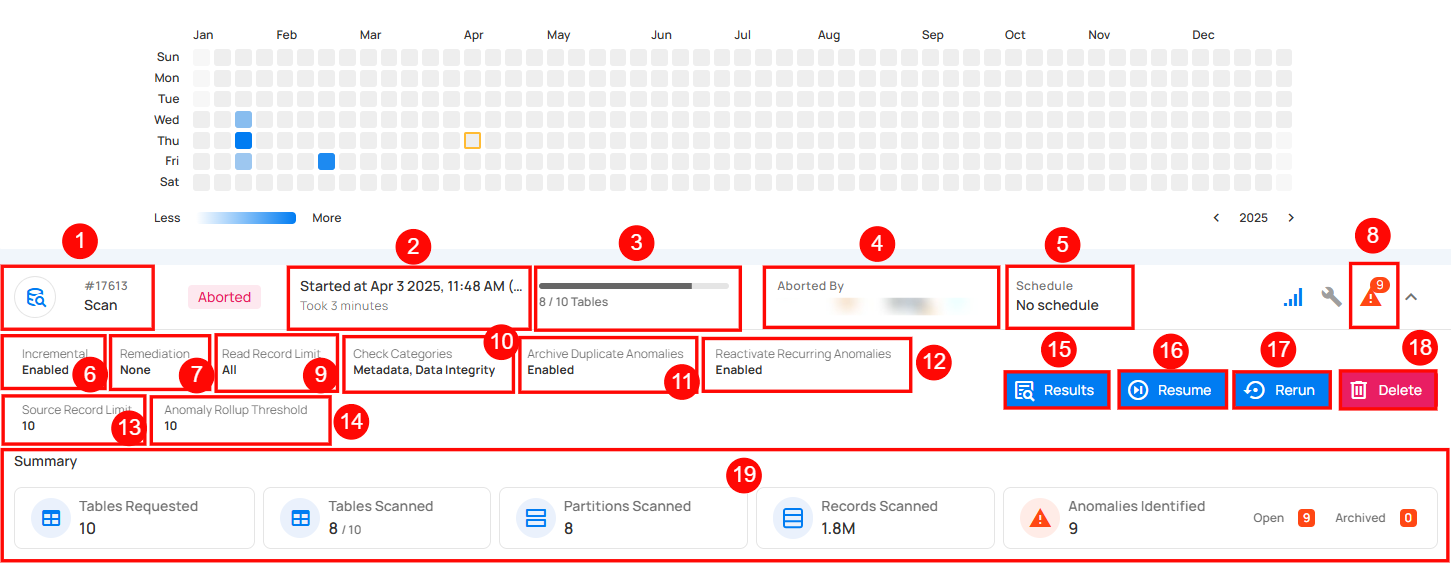Click the Tables Scanned summary icon
This screenshot has width=1451, height=564.
(x=299, y=518)
